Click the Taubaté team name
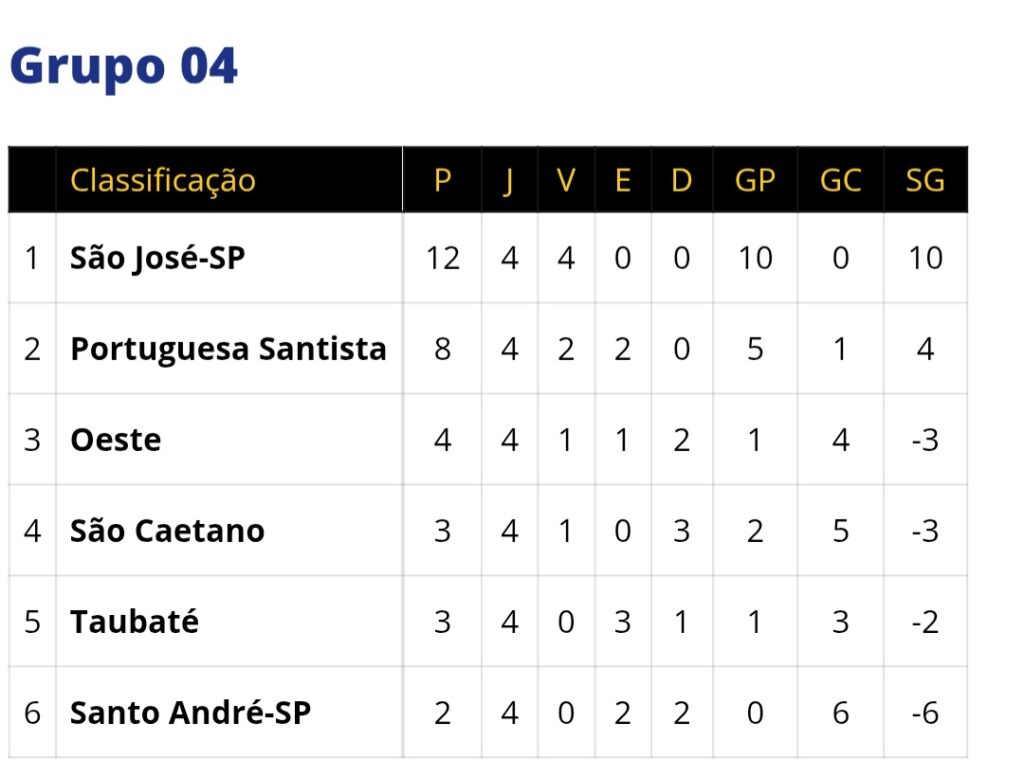 (x=134, y=621)
